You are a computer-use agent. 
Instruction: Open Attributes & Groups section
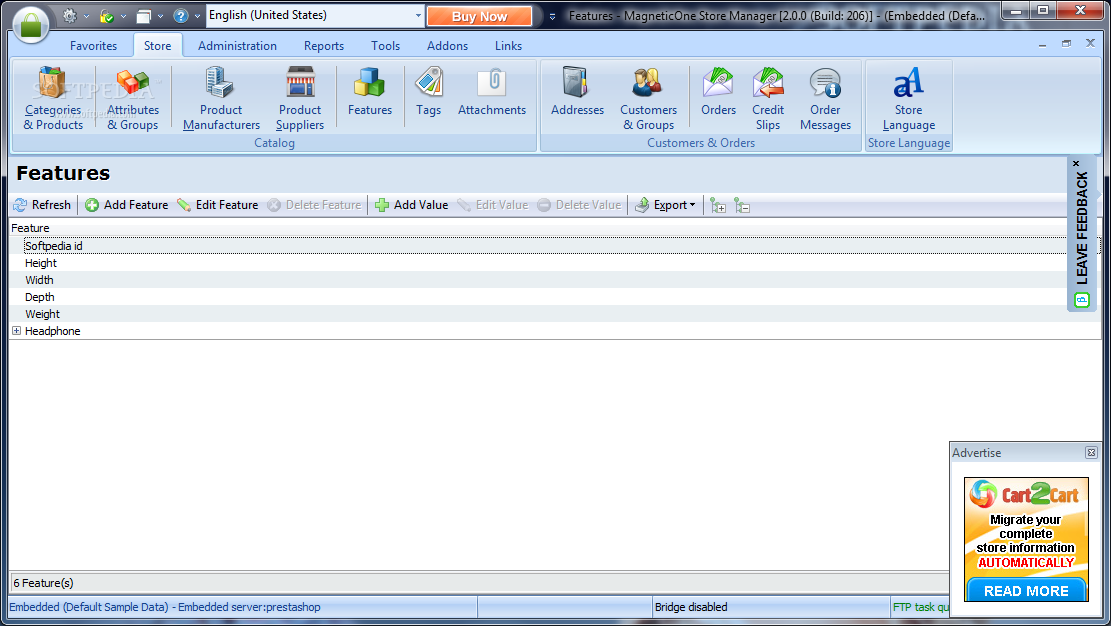point(132,99)
